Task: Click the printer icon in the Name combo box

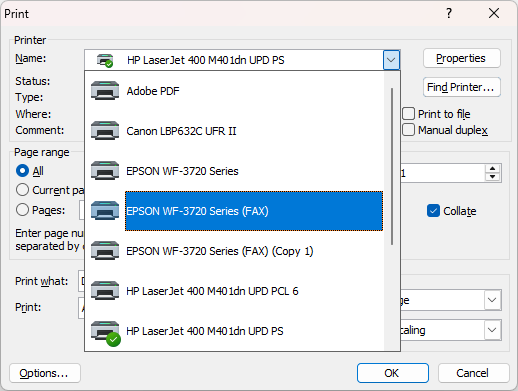Action: coord(105,60)
